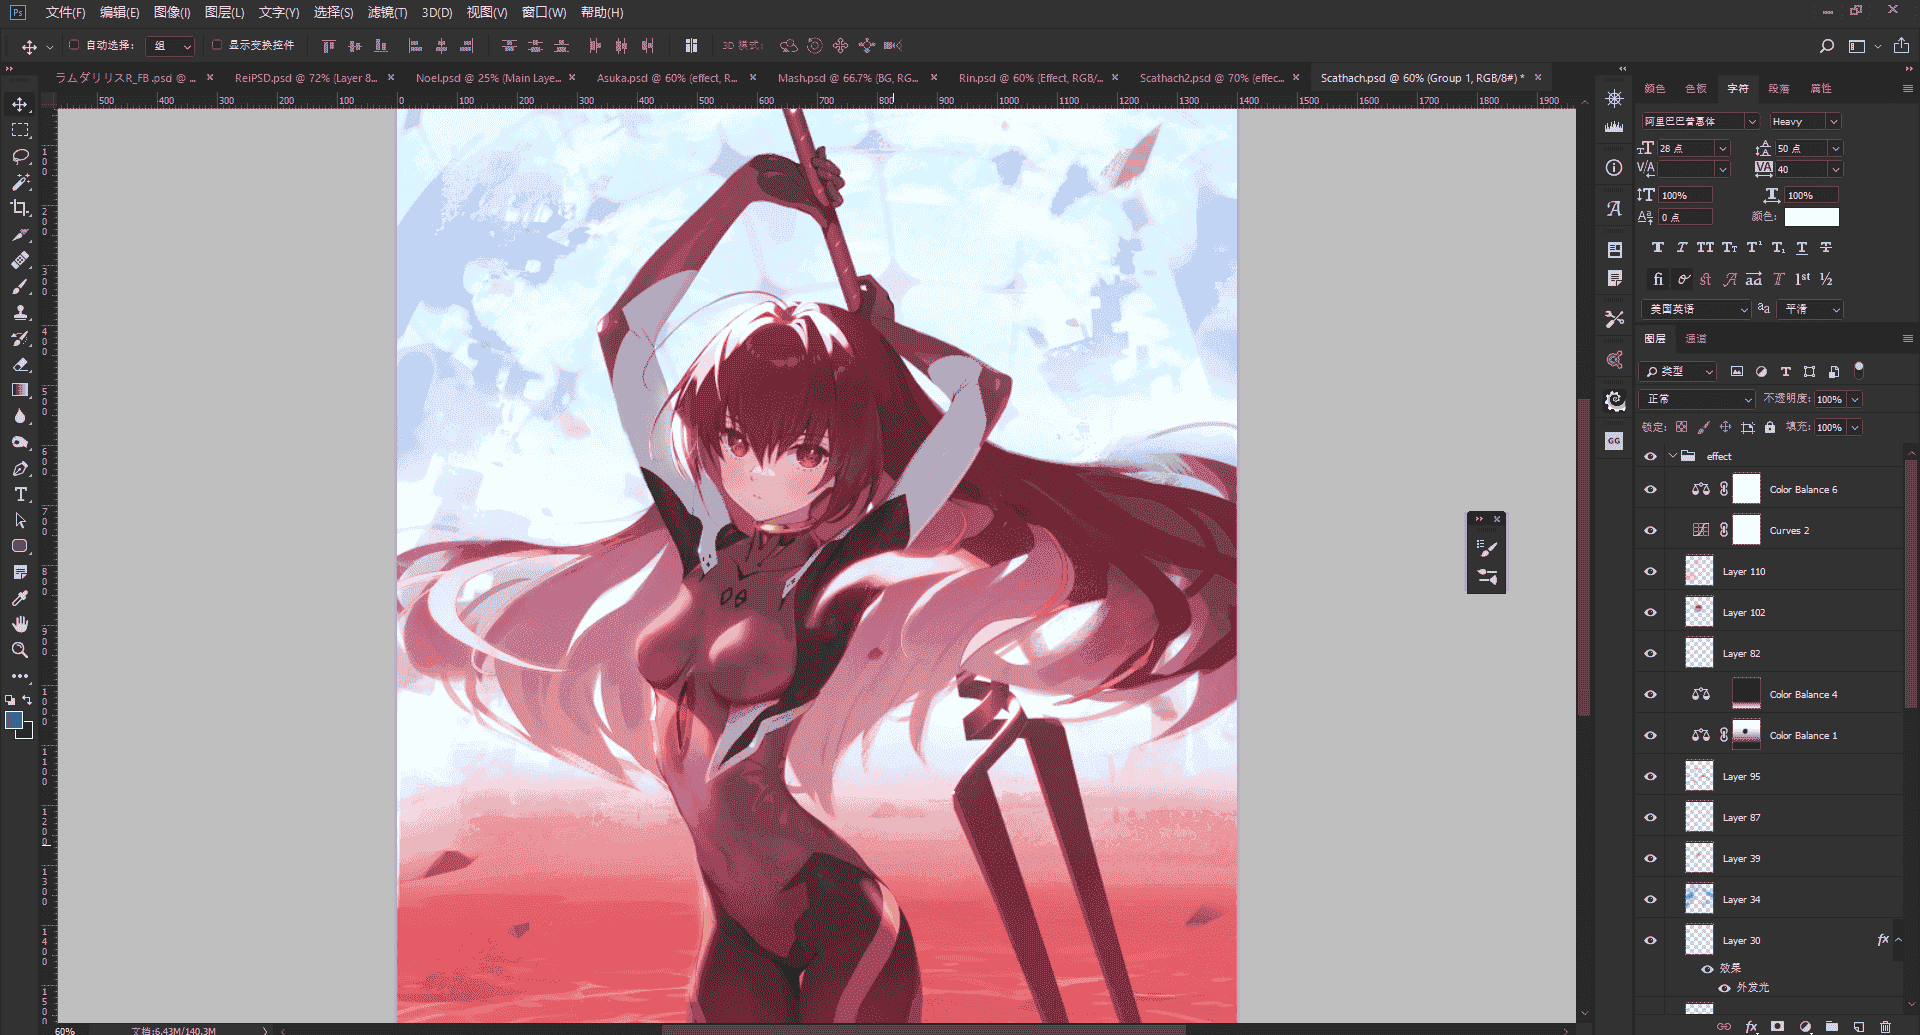Screen dimensions: 1920x1035
Task: Select the Eraser tool
Action: tap(20, 364)
